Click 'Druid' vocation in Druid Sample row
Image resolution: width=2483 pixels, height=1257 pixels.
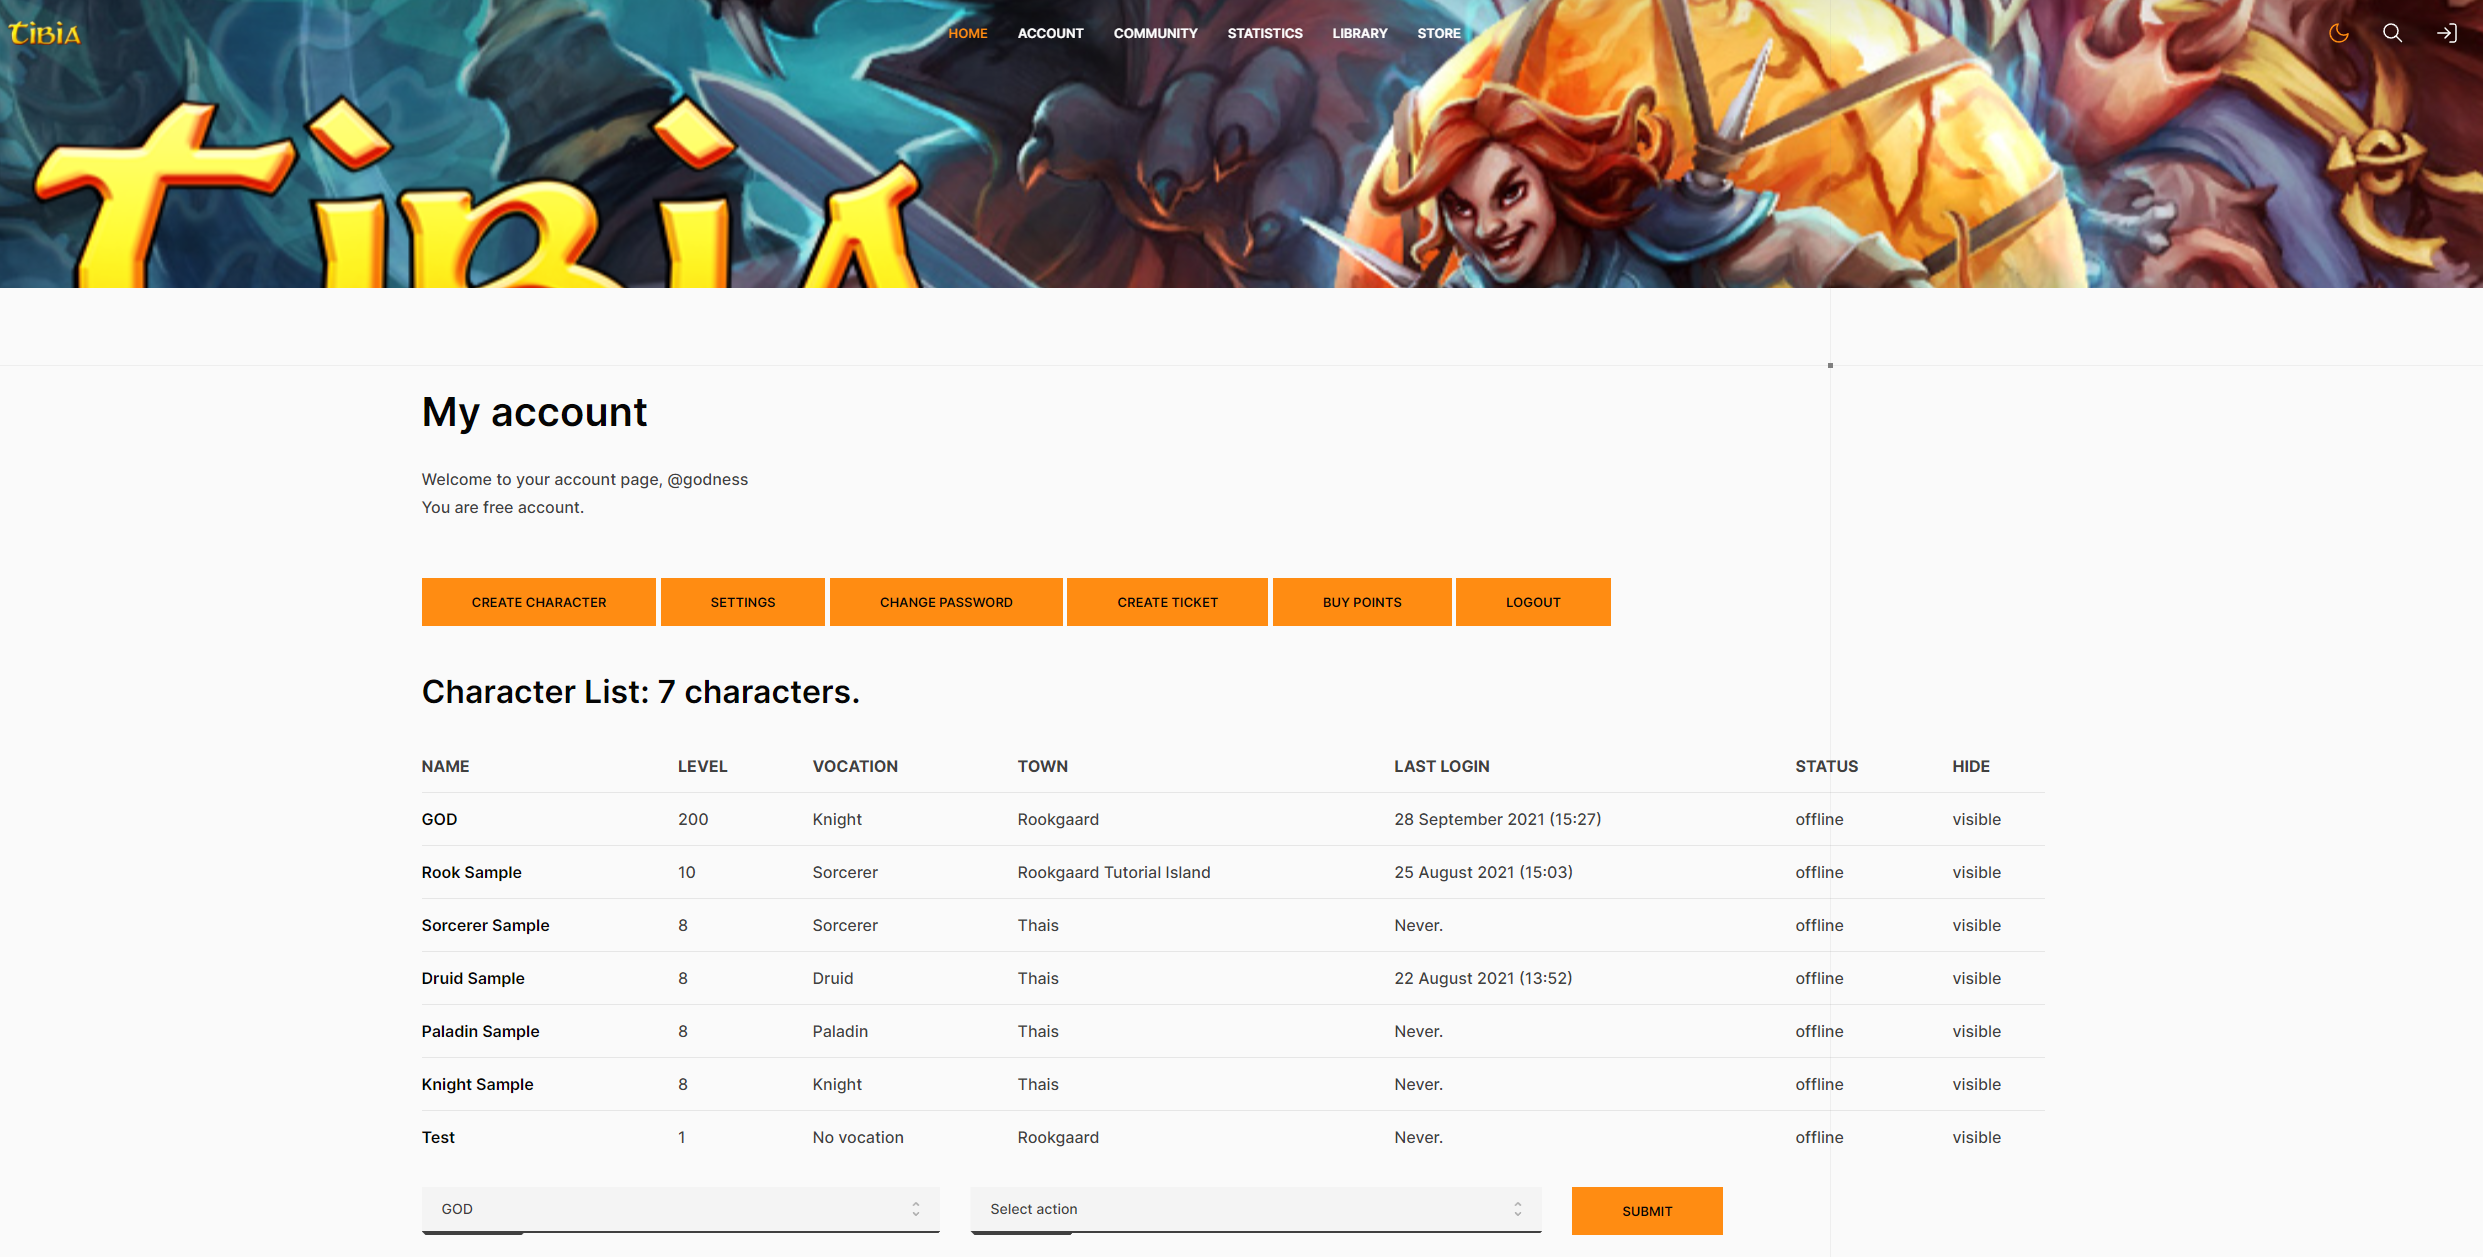(833, 978)
